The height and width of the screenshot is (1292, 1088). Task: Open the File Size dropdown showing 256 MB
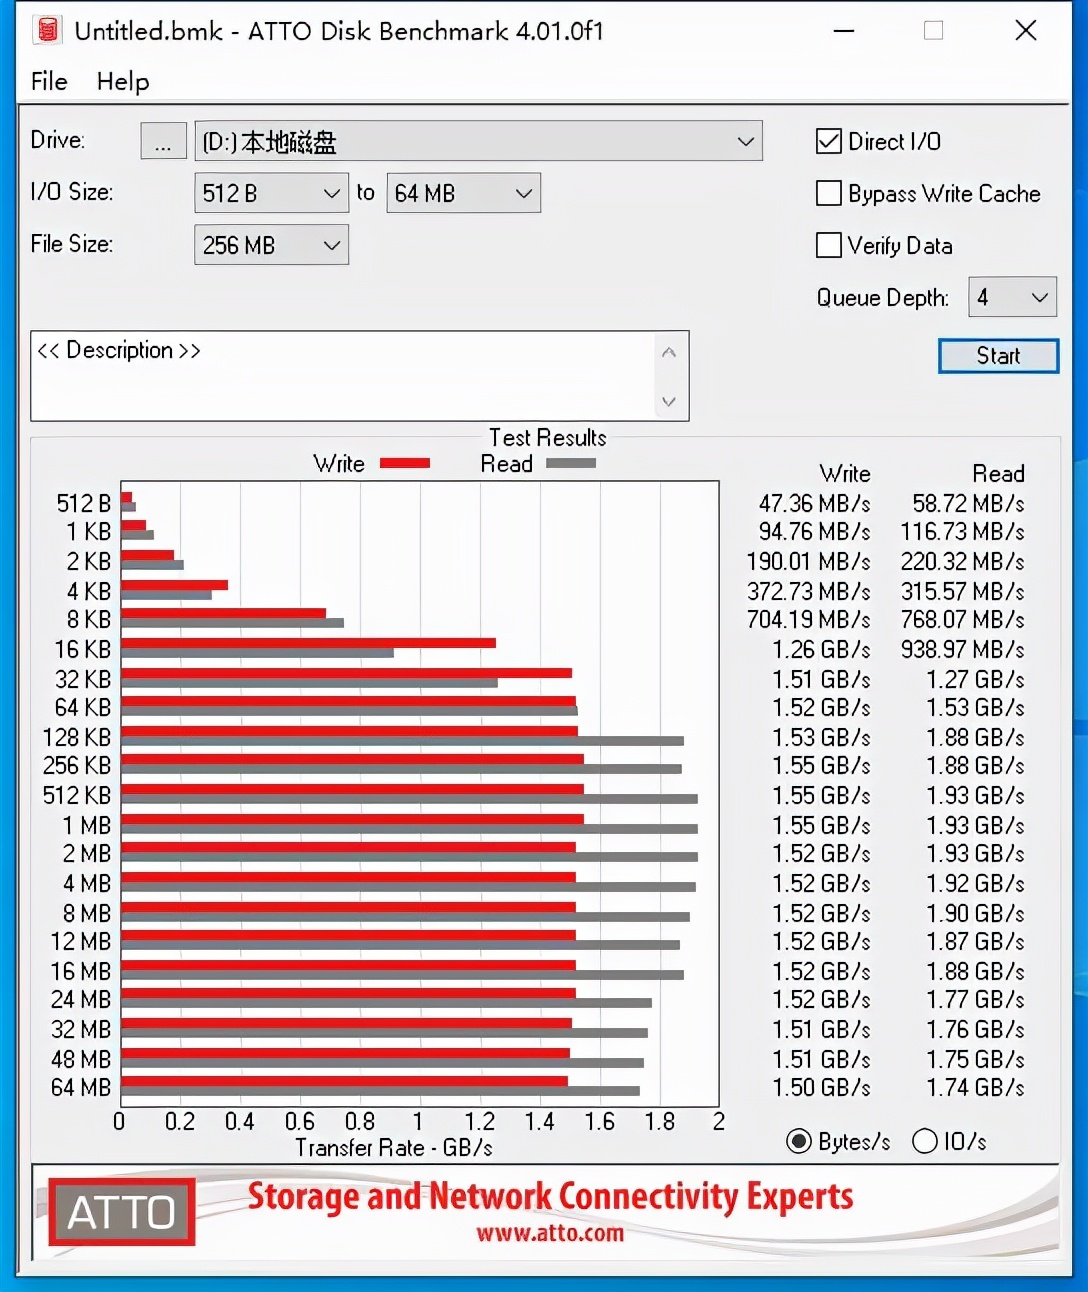click(330, 245)
